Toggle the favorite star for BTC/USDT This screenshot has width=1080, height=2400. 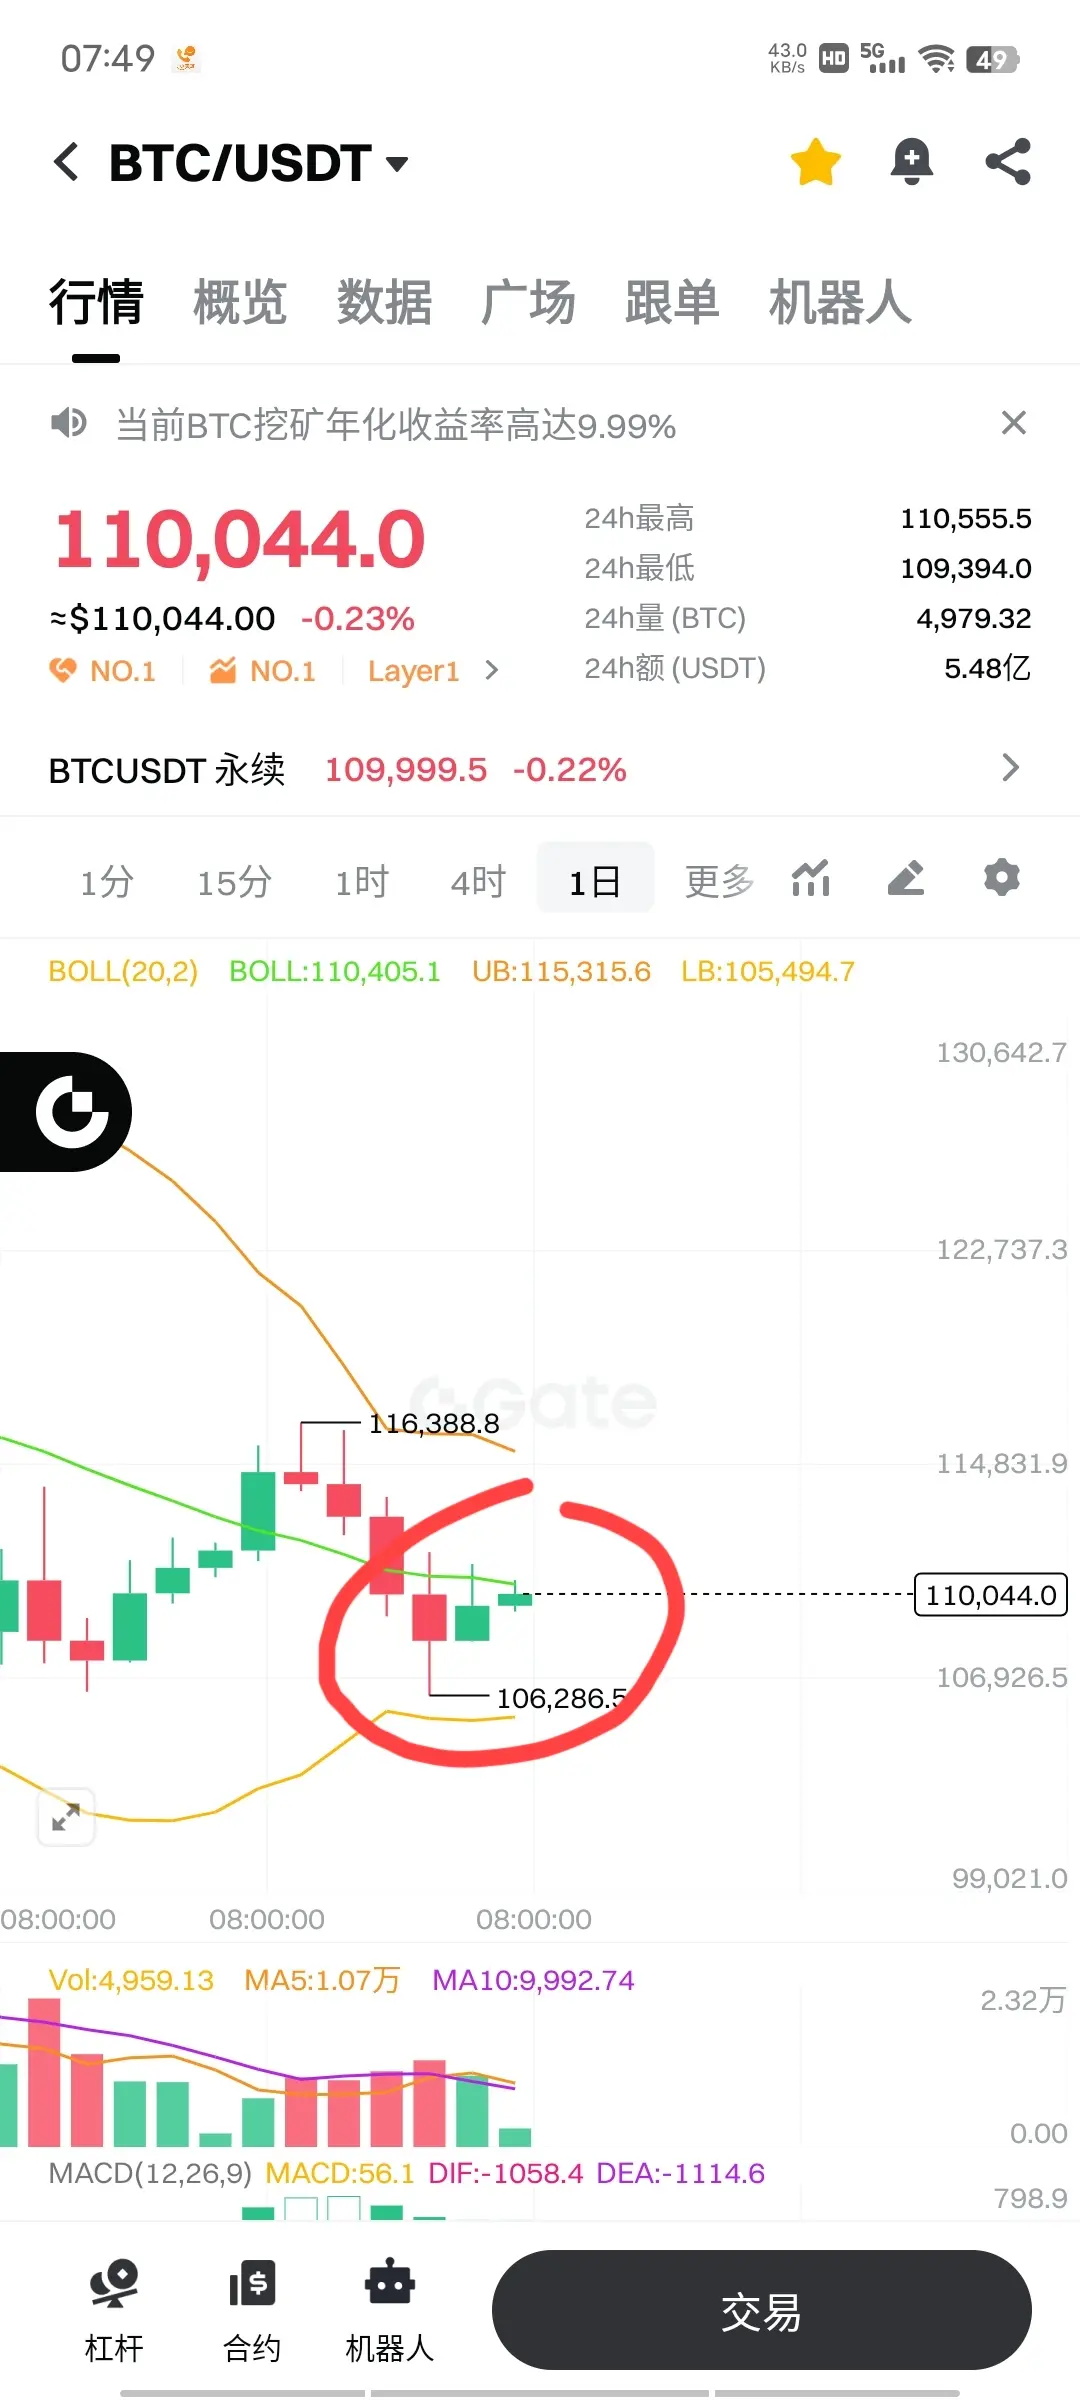click(815, 162)
